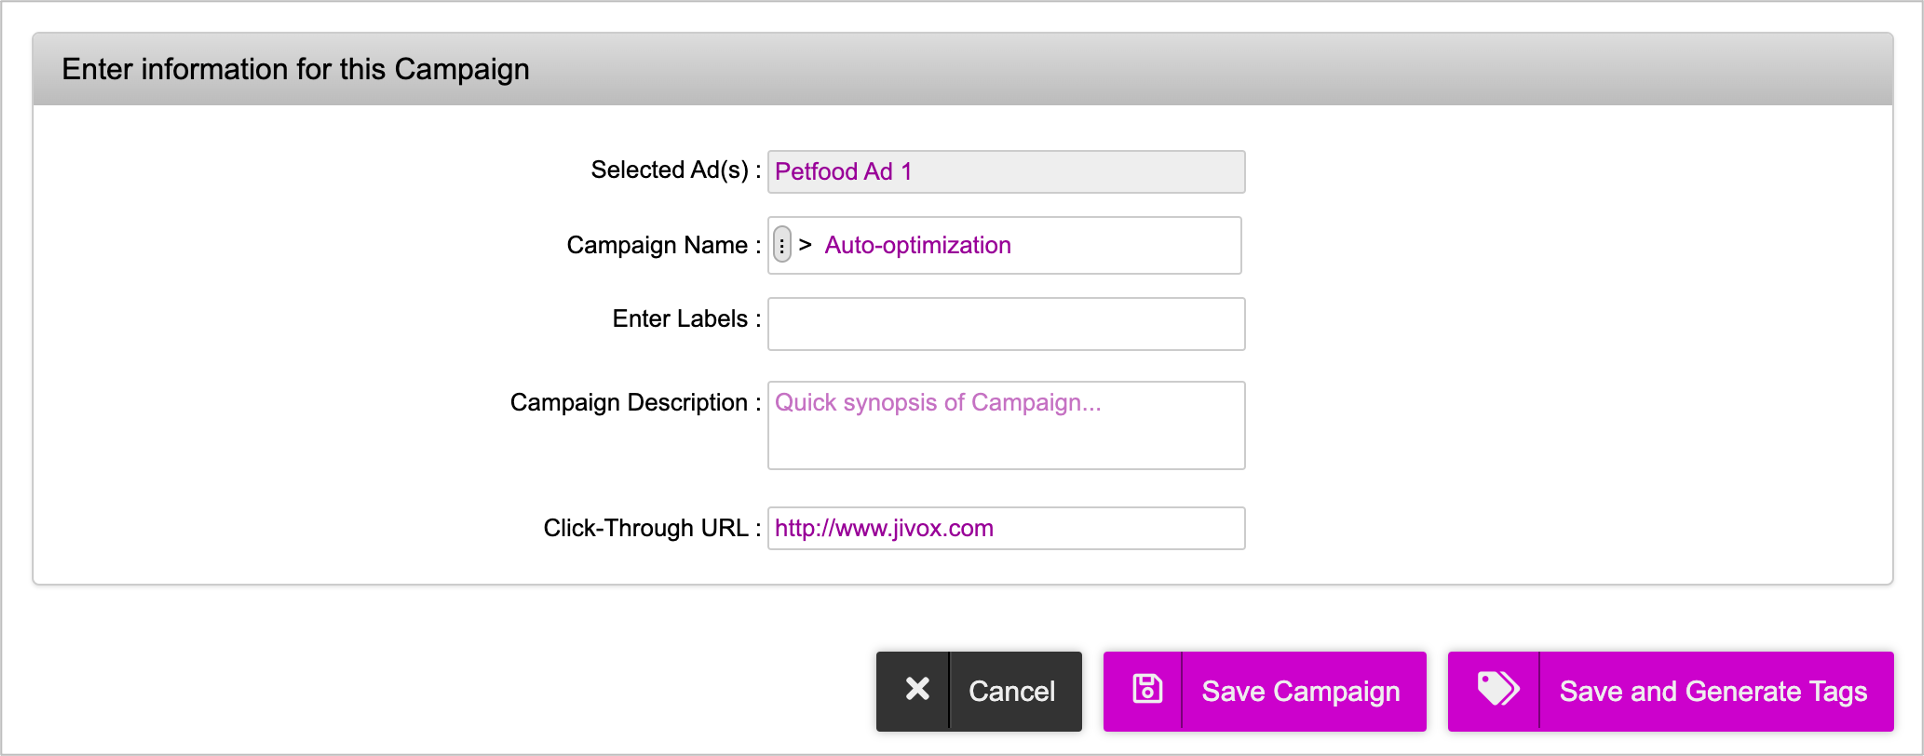1924x756 pixels.
Task: Click the "Selected Ad(s) :" label
Action: [675, 170]
